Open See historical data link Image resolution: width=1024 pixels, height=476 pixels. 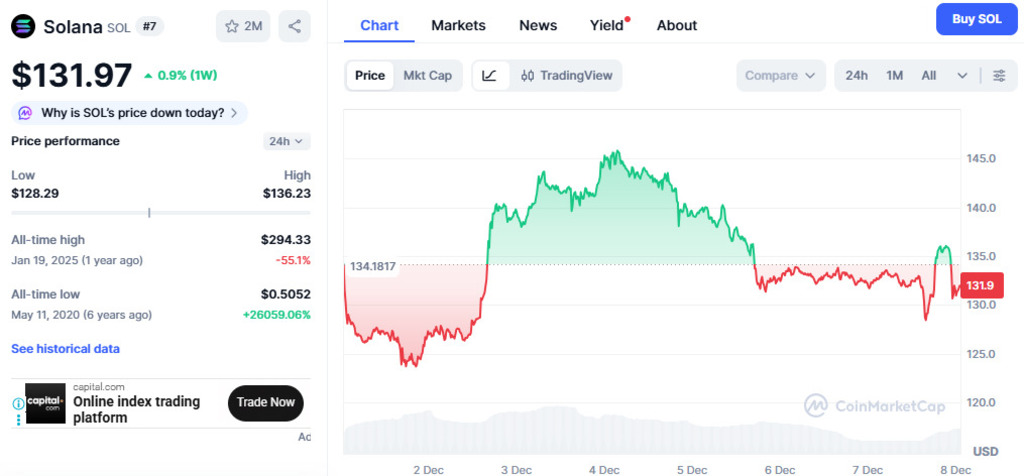click(x=65, y=349)
